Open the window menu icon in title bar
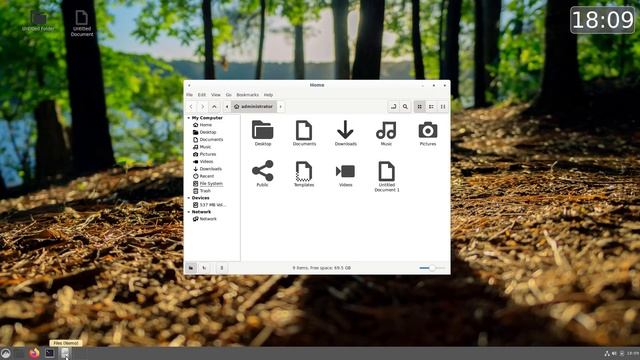This screenshot has width=640, height=360. point(189,85)
